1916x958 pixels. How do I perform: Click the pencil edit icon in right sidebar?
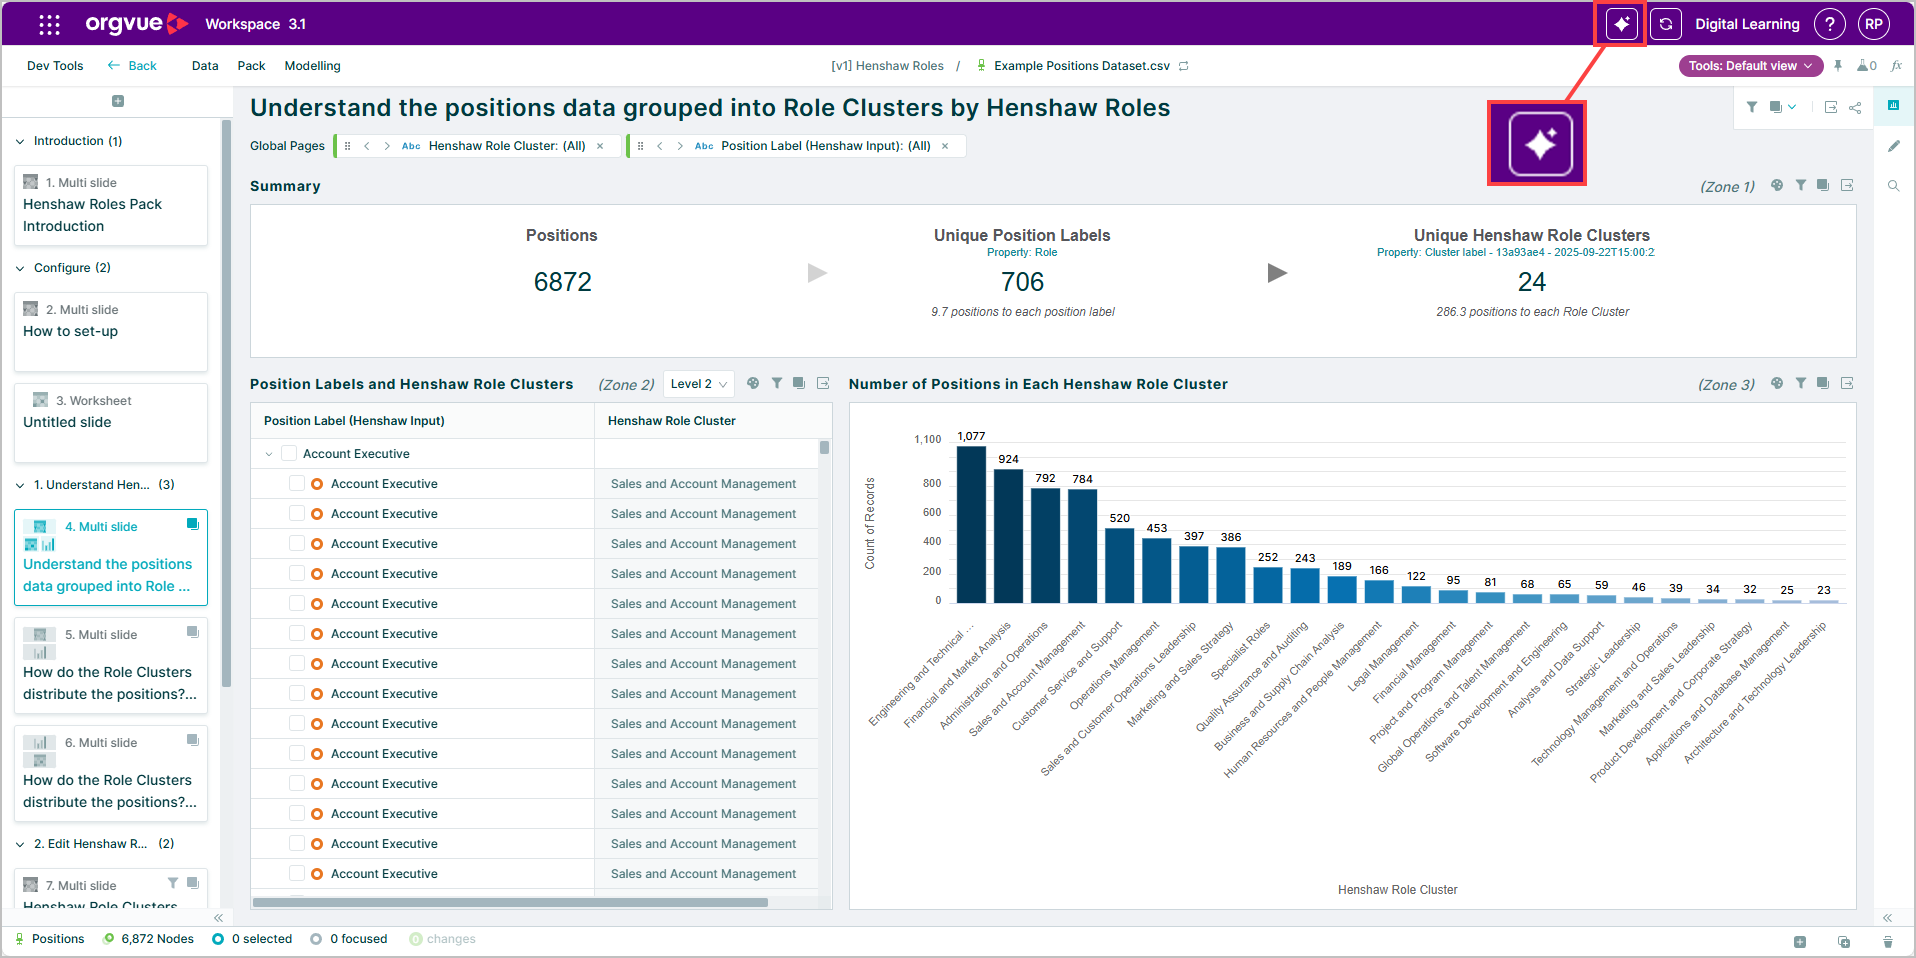[1893, 146]
